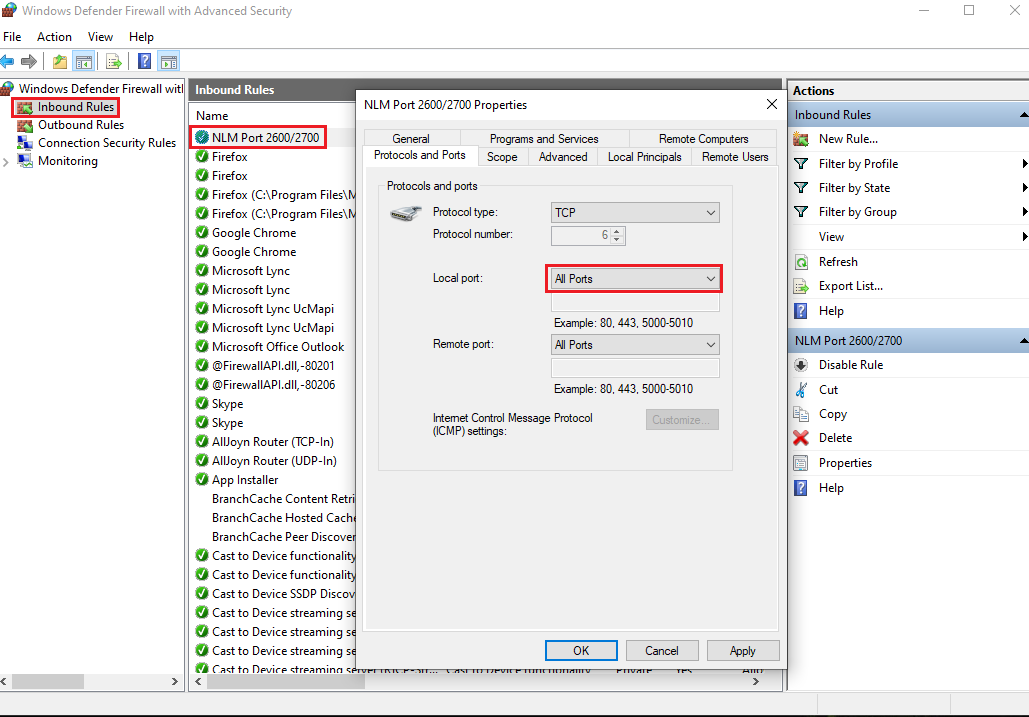1029x717 pixels.
Task: Open the View menu
Action: [x=100, y=37]
